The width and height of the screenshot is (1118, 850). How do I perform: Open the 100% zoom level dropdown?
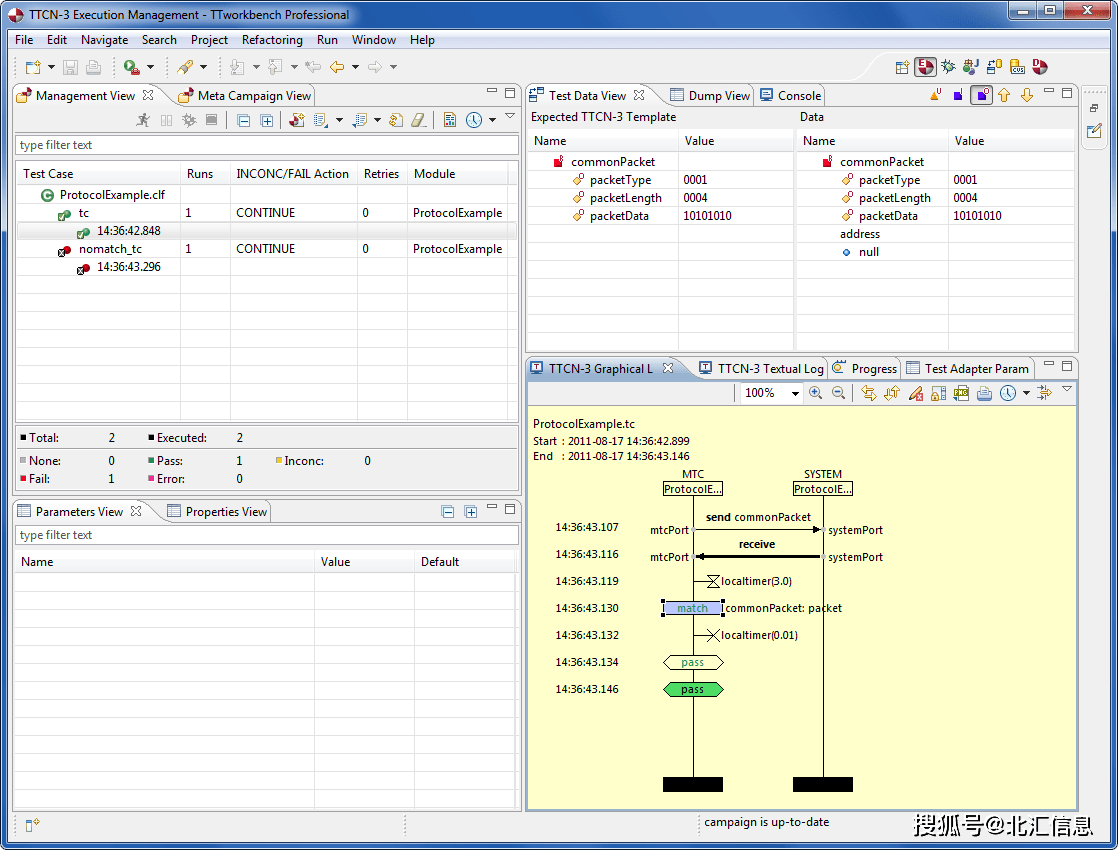click(796, 394)
